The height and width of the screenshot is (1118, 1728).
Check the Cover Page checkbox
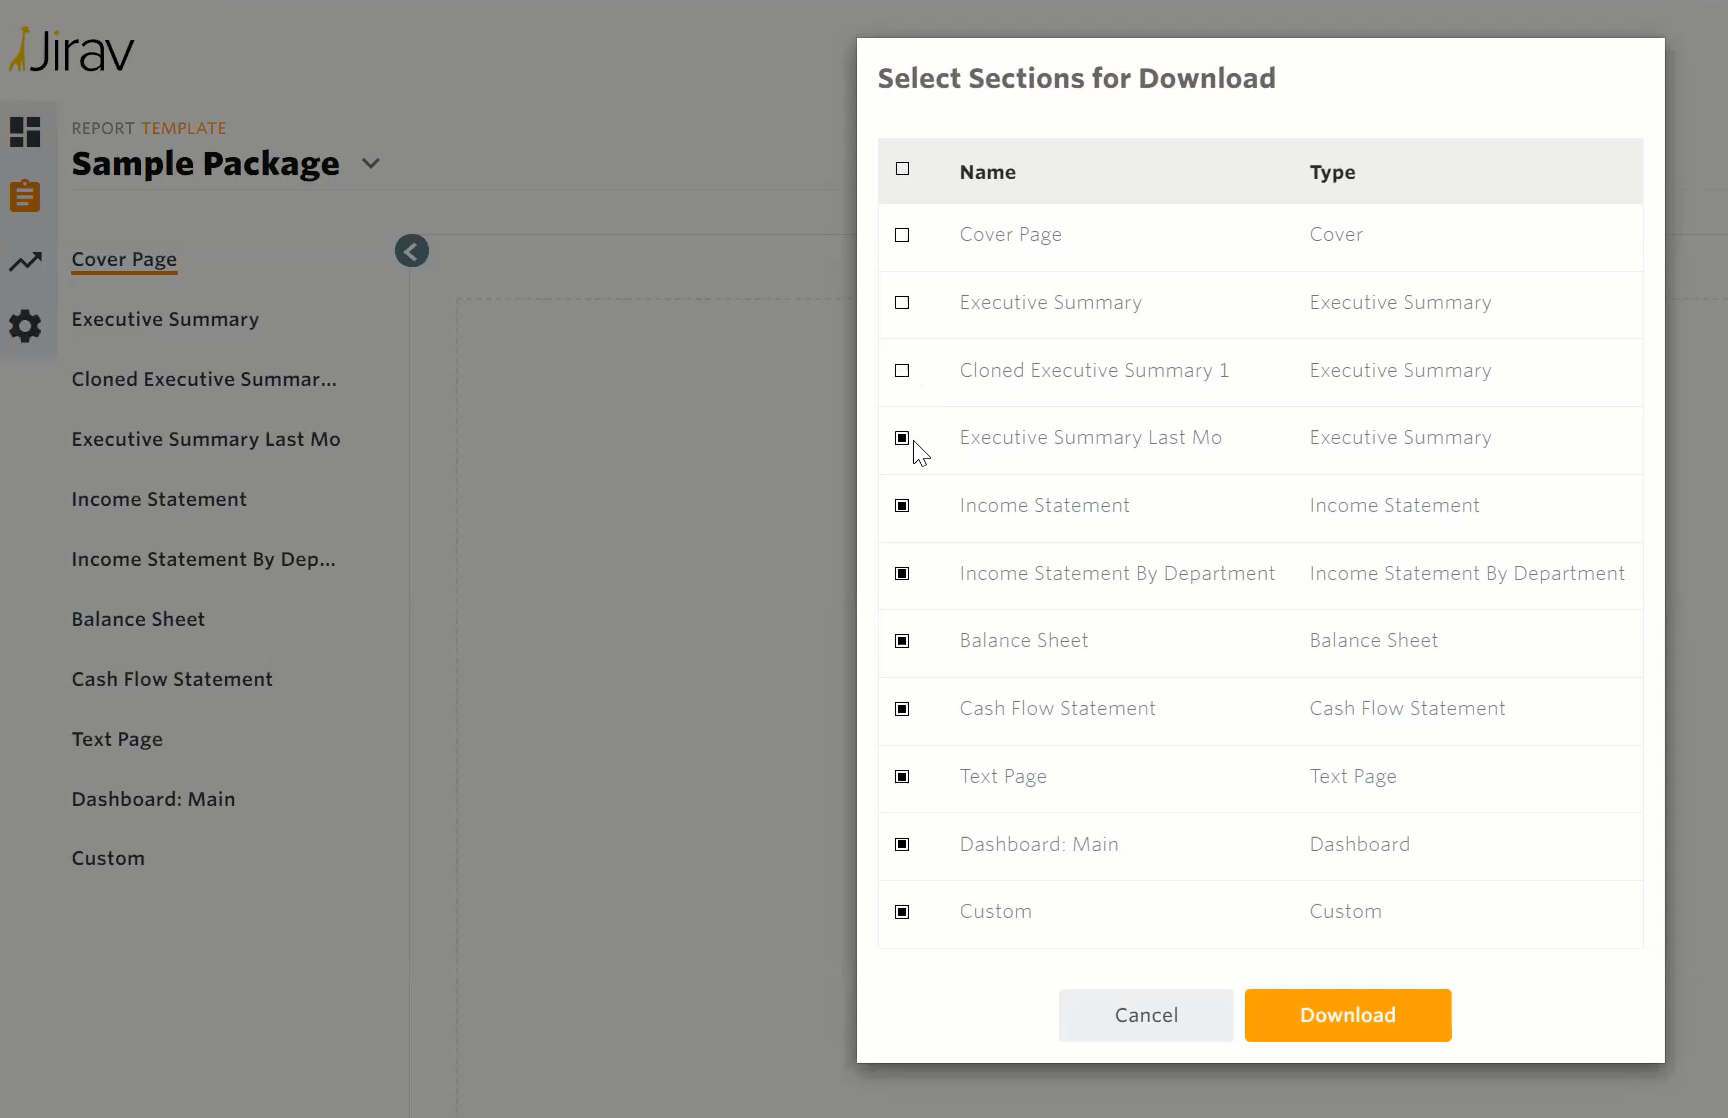[x=902, y=235]
